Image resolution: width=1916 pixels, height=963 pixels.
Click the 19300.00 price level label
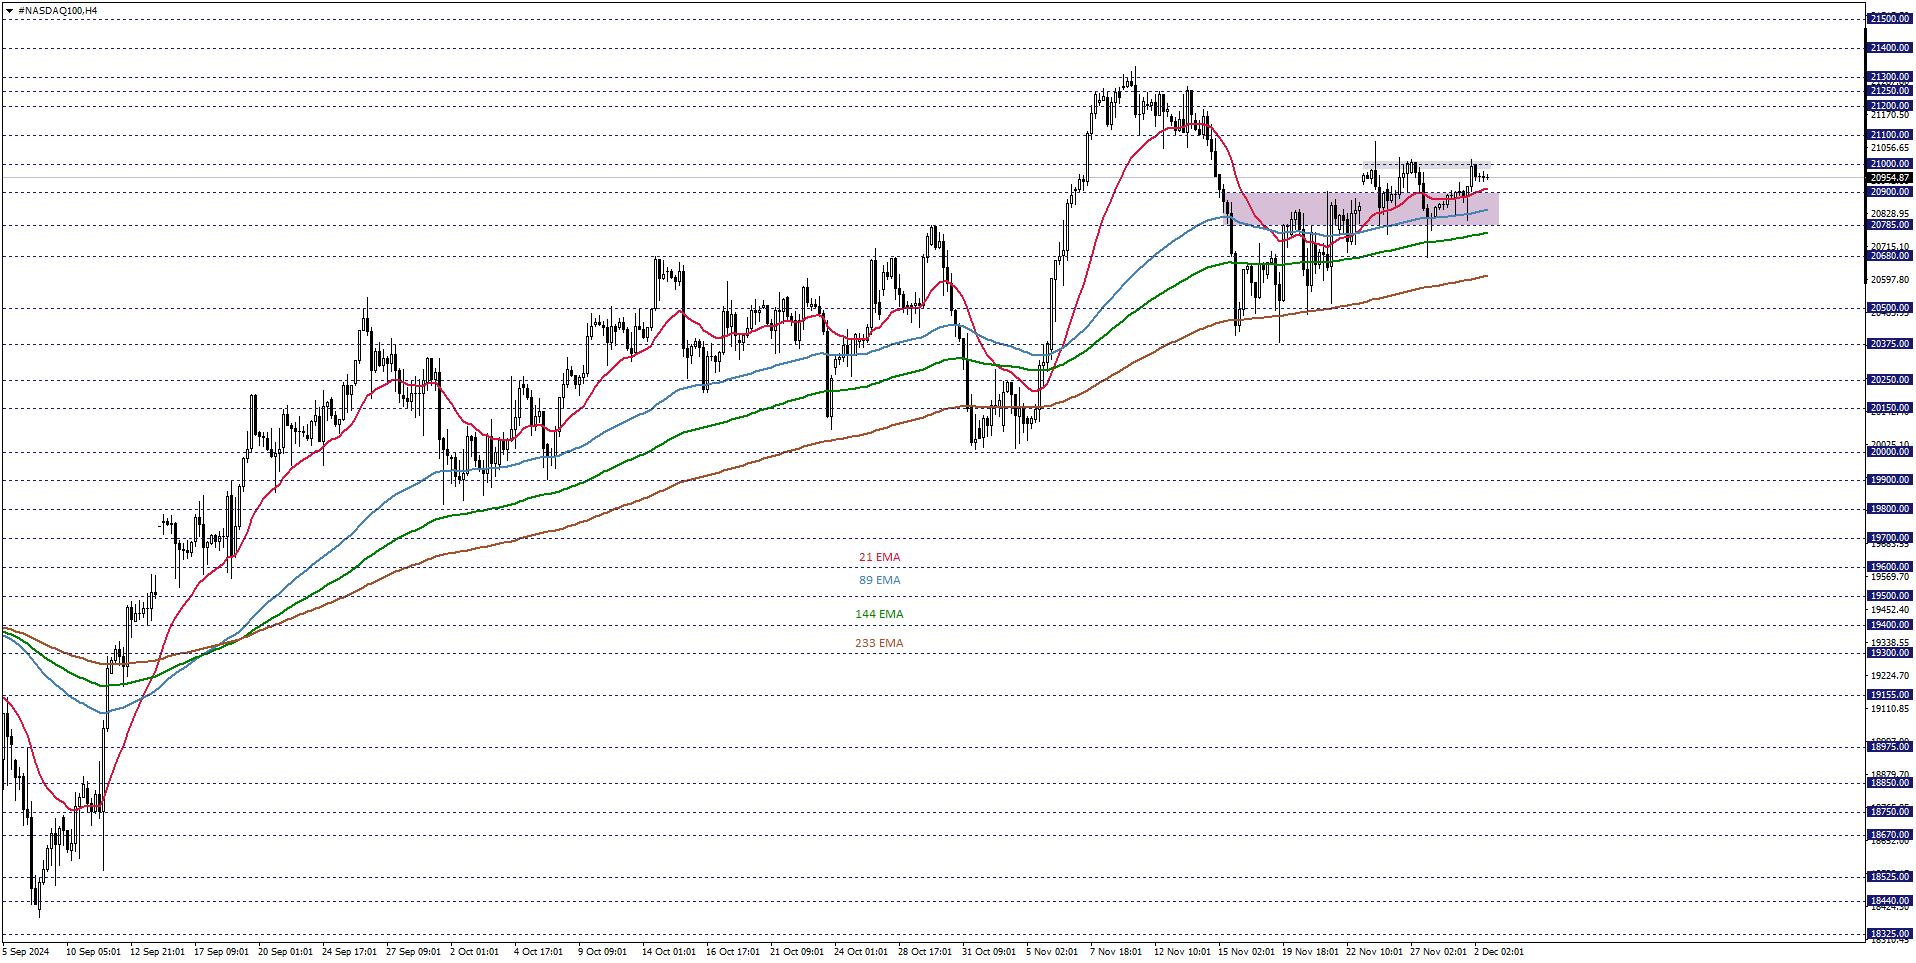coord(1889,653)
